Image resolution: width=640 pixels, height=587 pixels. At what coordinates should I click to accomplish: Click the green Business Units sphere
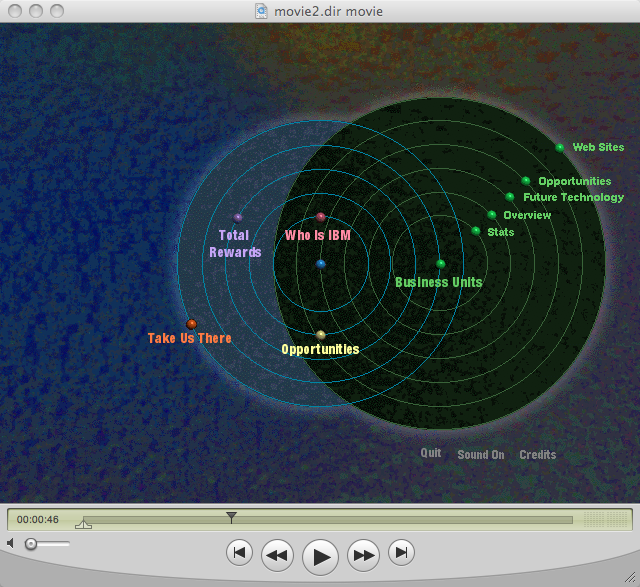pyautogui.click(x=440, y=264)
